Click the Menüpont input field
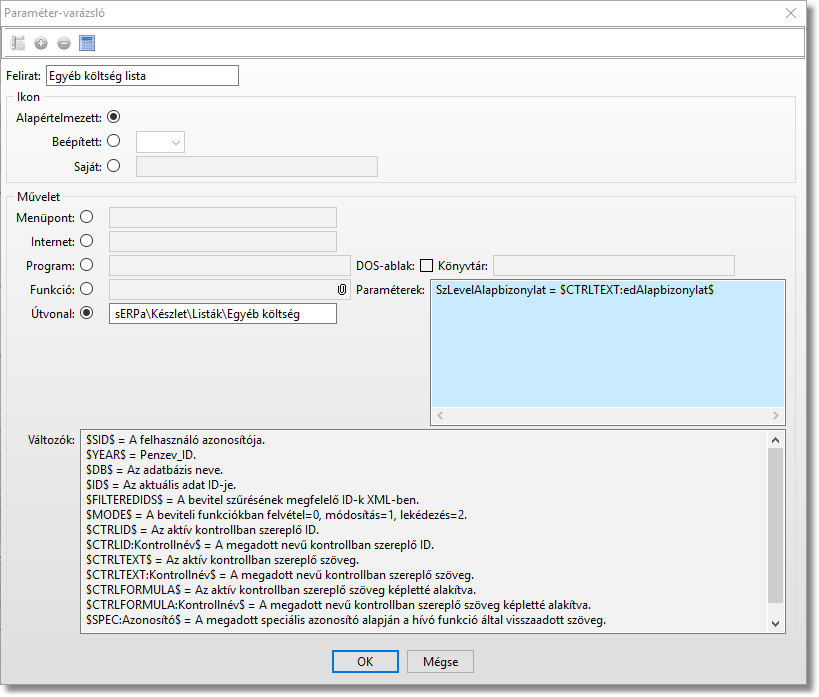 point(223,217)
